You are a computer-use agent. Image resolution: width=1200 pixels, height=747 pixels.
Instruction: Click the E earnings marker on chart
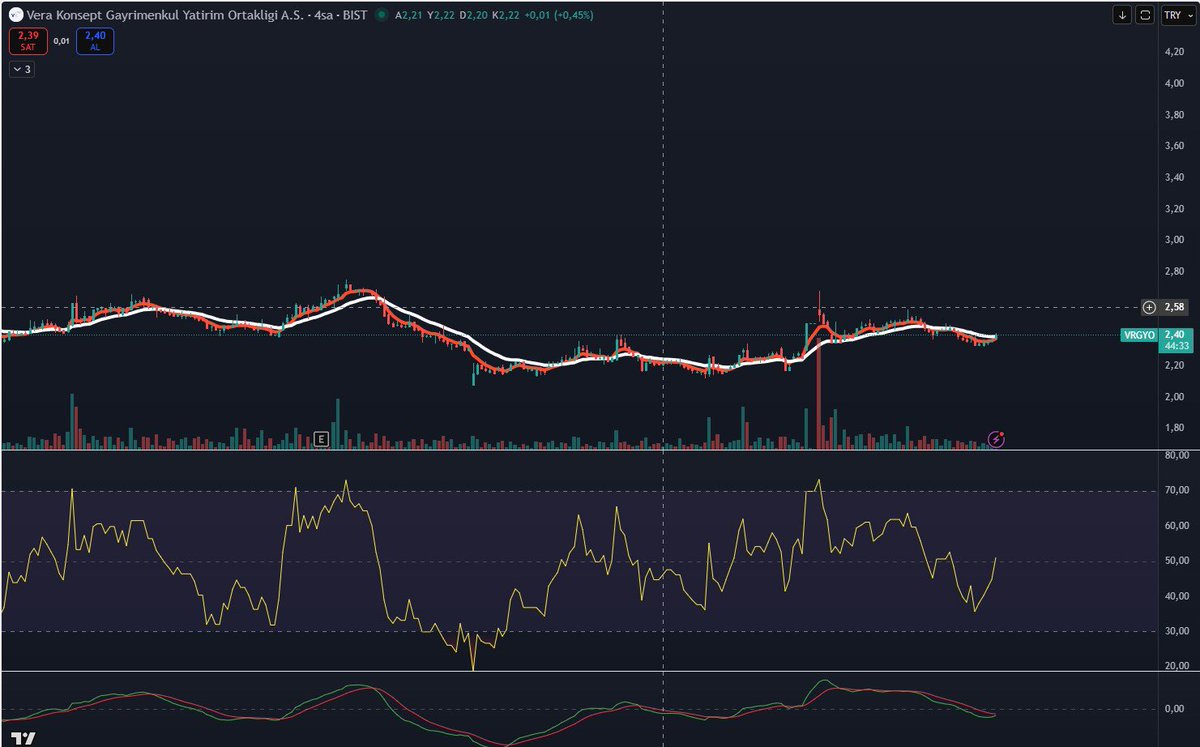[321, 438]
